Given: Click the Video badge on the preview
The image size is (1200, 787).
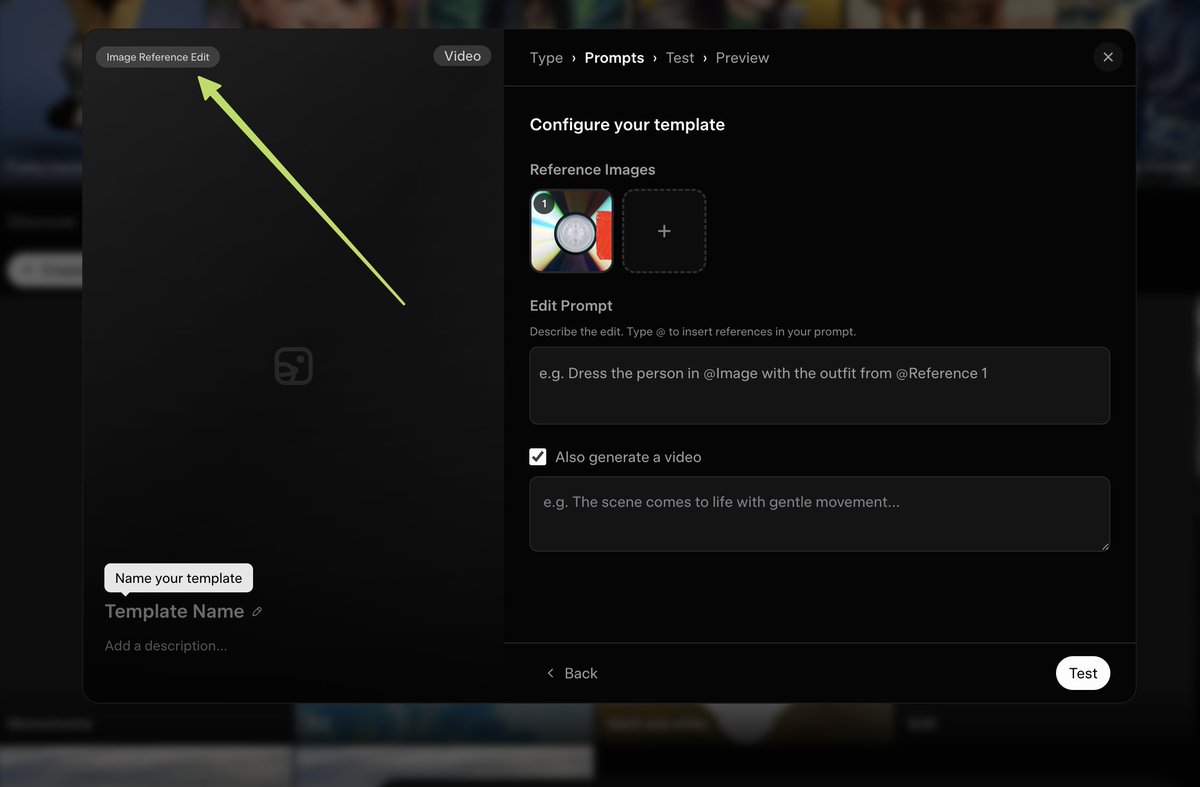Looking at the screenshot, I should click(462, 56).
